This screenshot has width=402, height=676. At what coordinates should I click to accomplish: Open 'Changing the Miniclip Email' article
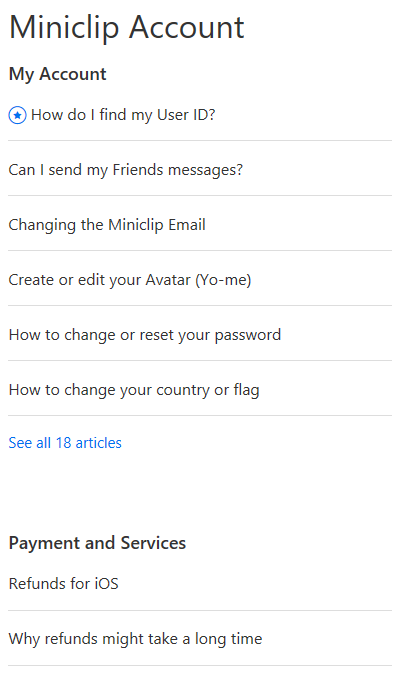pyautogui.click(x=107, y=225)
